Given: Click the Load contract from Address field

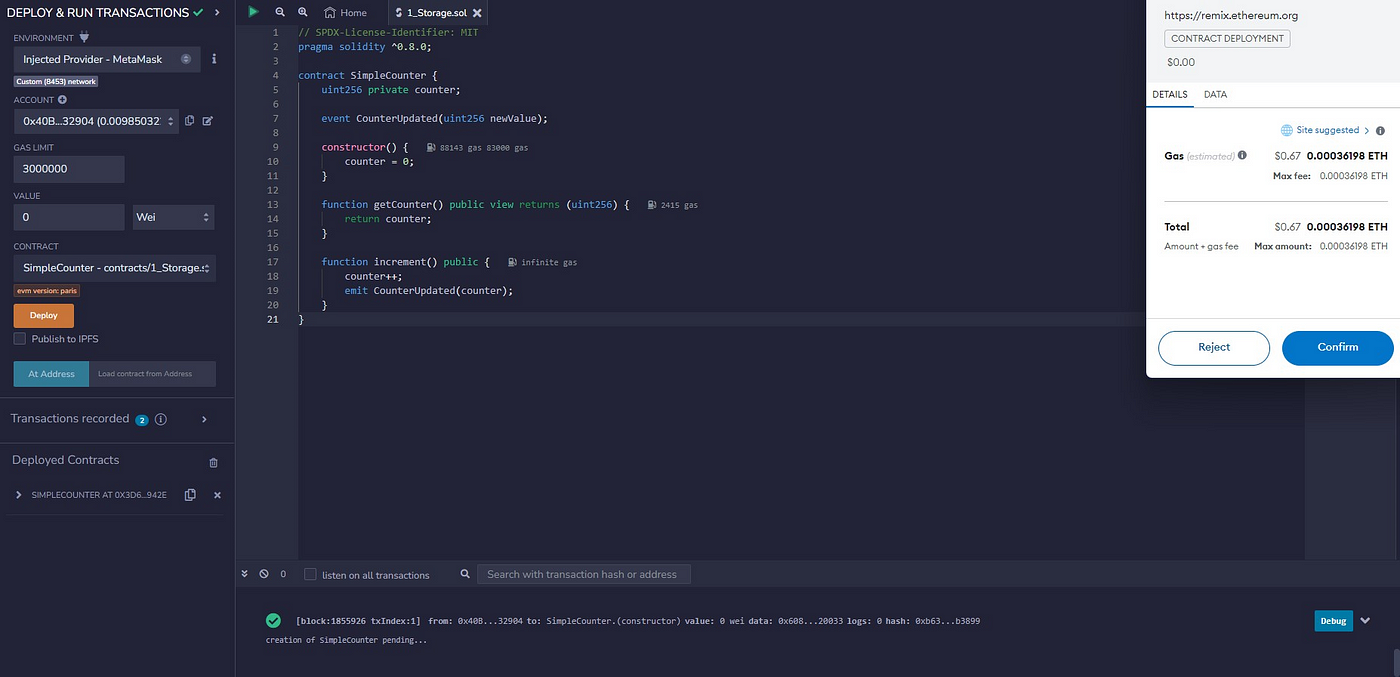Looking at the screenshot, I should 152,374.
